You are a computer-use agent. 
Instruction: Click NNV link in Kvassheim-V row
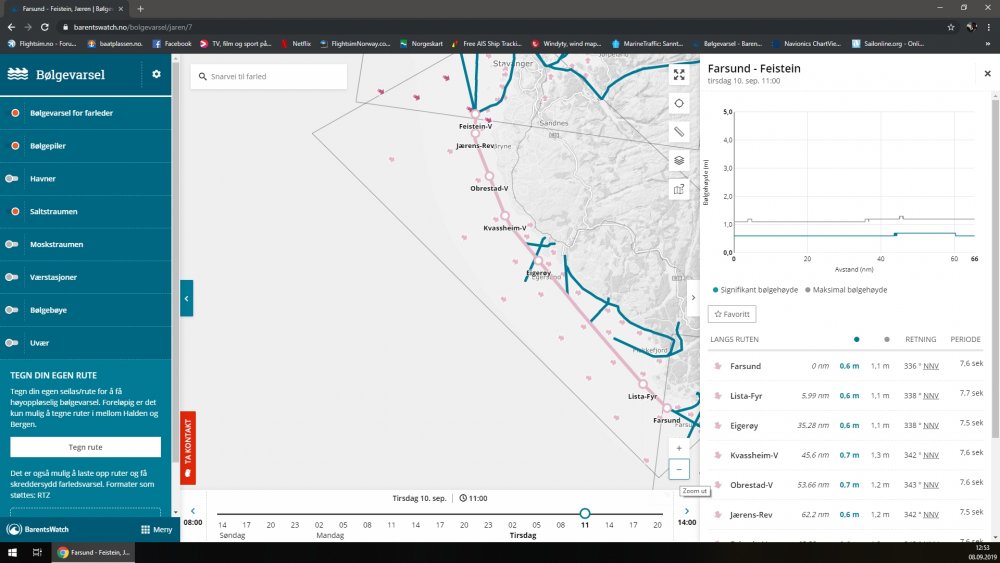930,455
